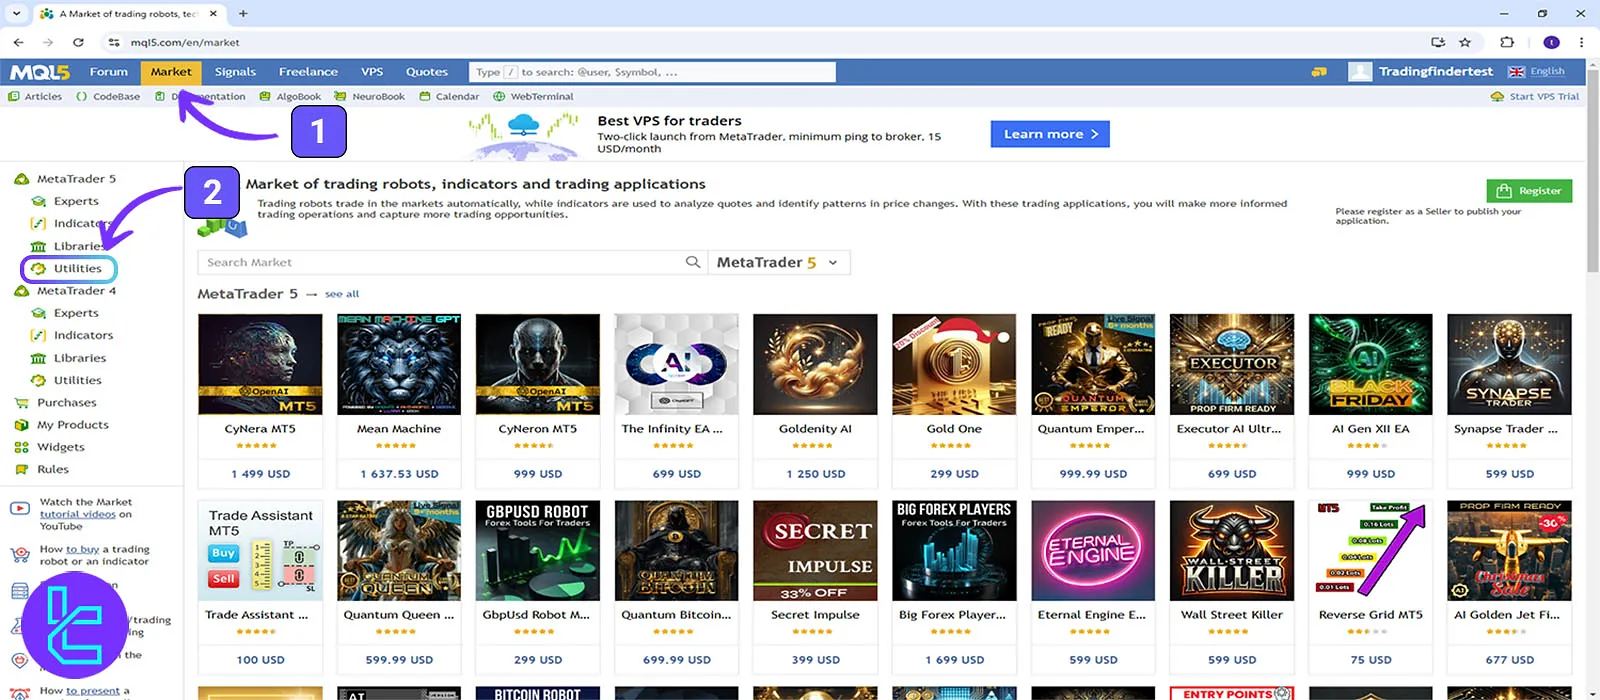
Task: Click the browser reload icon
Action: click(x=78, y=42)
